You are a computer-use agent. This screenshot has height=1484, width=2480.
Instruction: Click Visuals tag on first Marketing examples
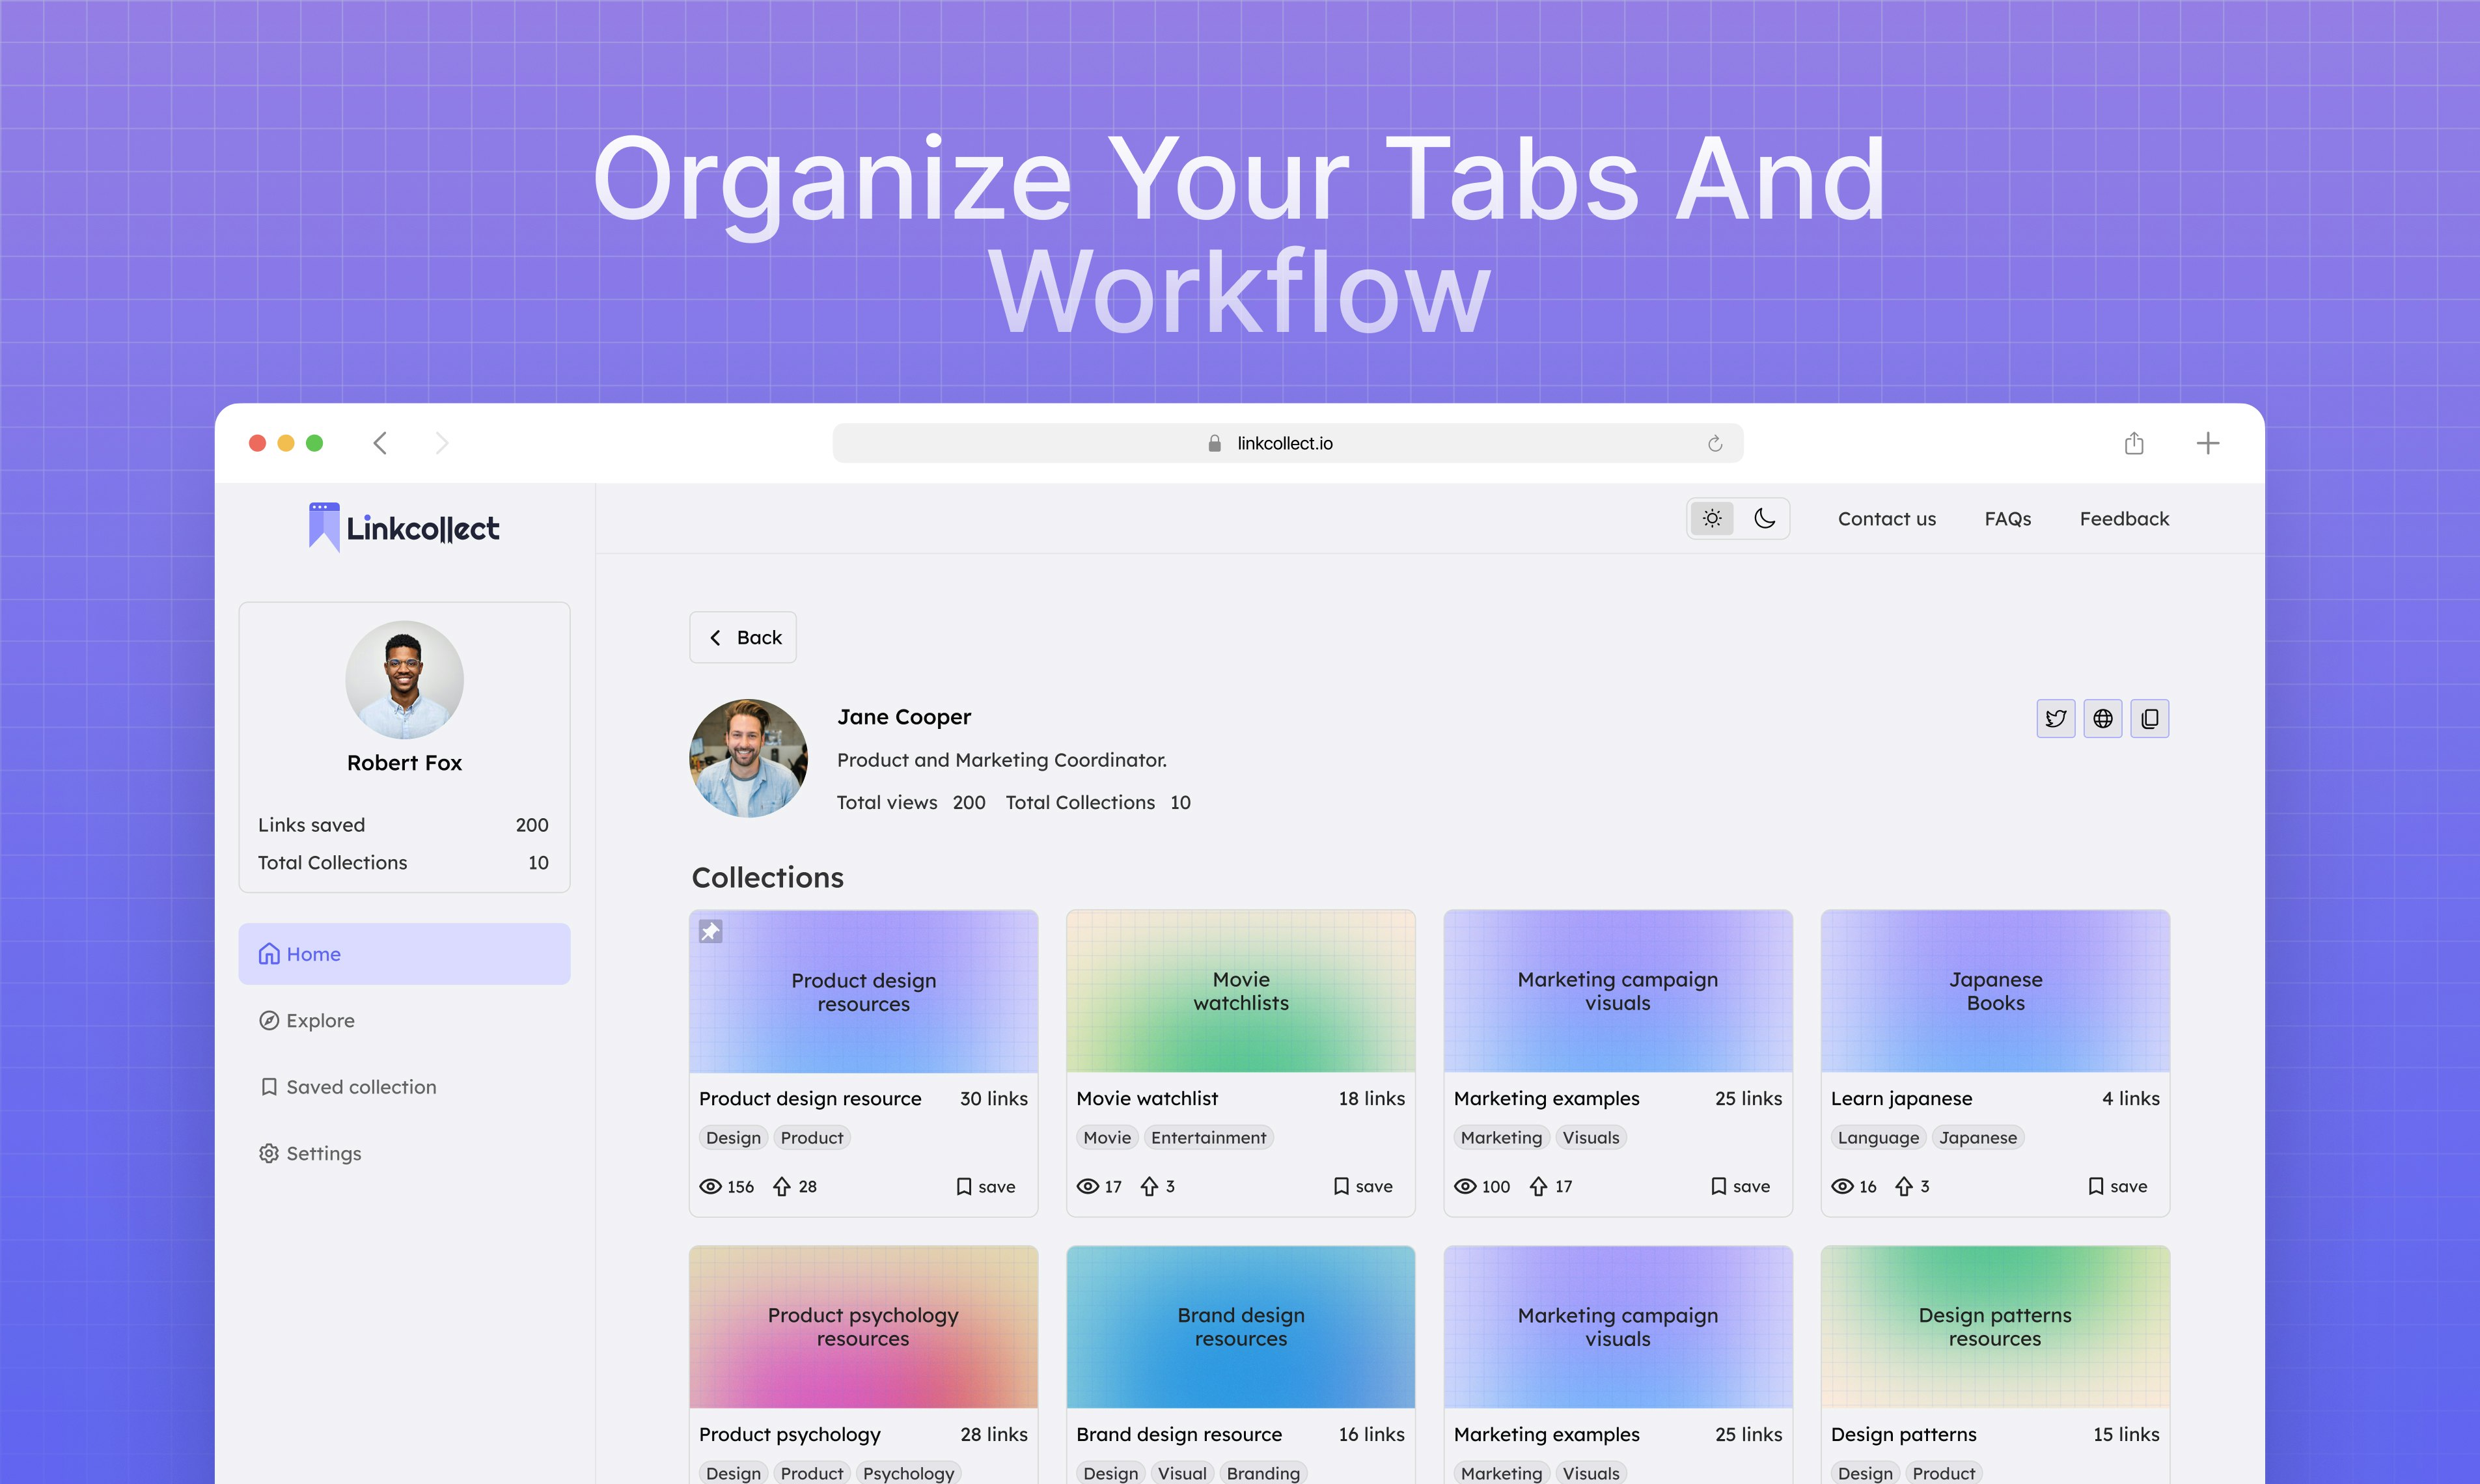1591,1138
